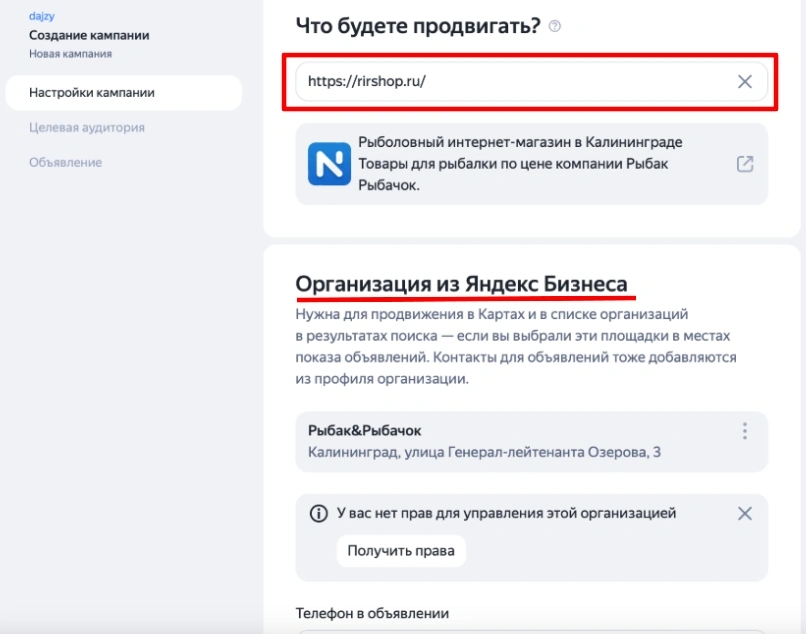The image size is (806, 634).
Task: Click the dajzy account link
Action: coord(42,16)
